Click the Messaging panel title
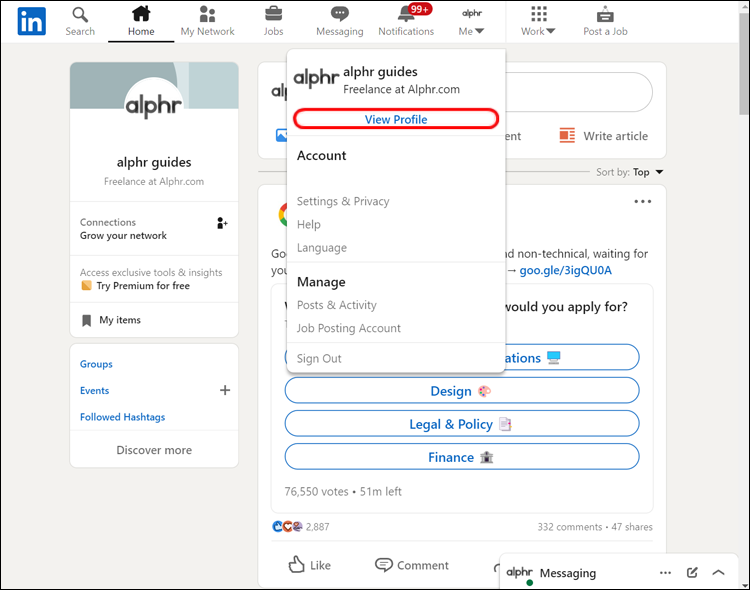This screenshot has width=750, height=590. pos(568,573)
